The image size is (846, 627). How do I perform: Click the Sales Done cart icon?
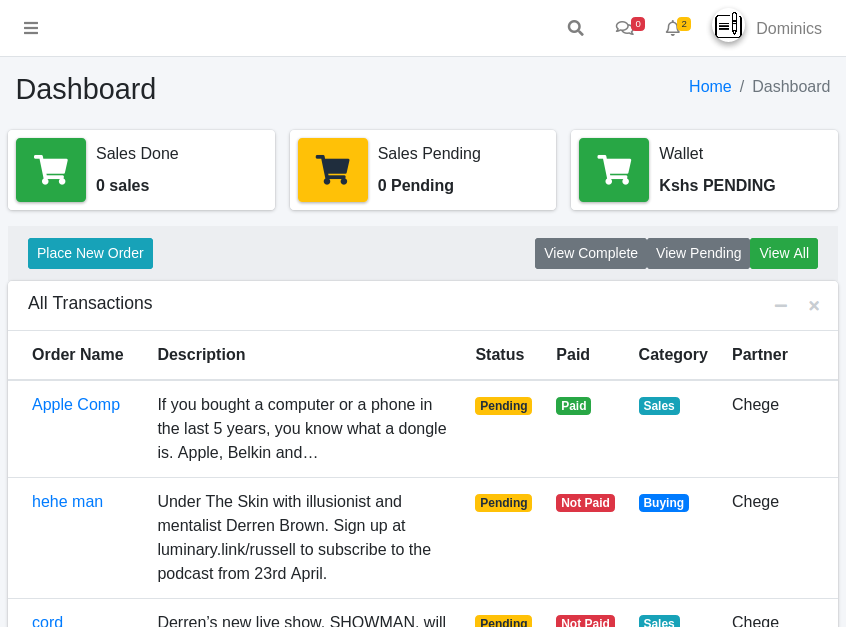click(51, 170)
